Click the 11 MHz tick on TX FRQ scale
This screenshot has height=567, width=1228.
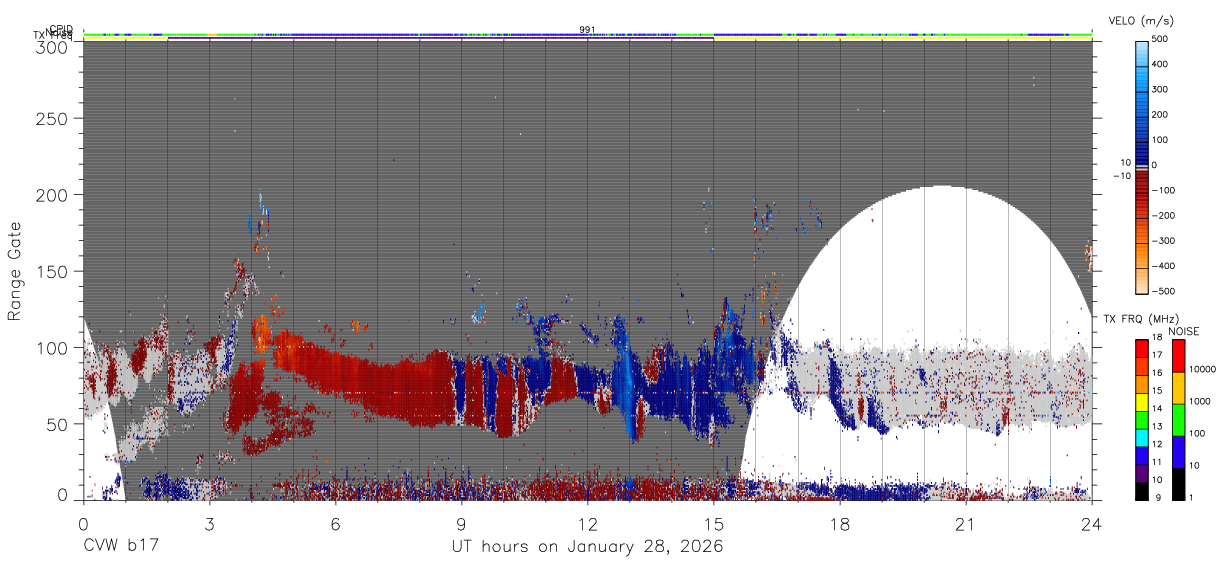coord(1157,462)
